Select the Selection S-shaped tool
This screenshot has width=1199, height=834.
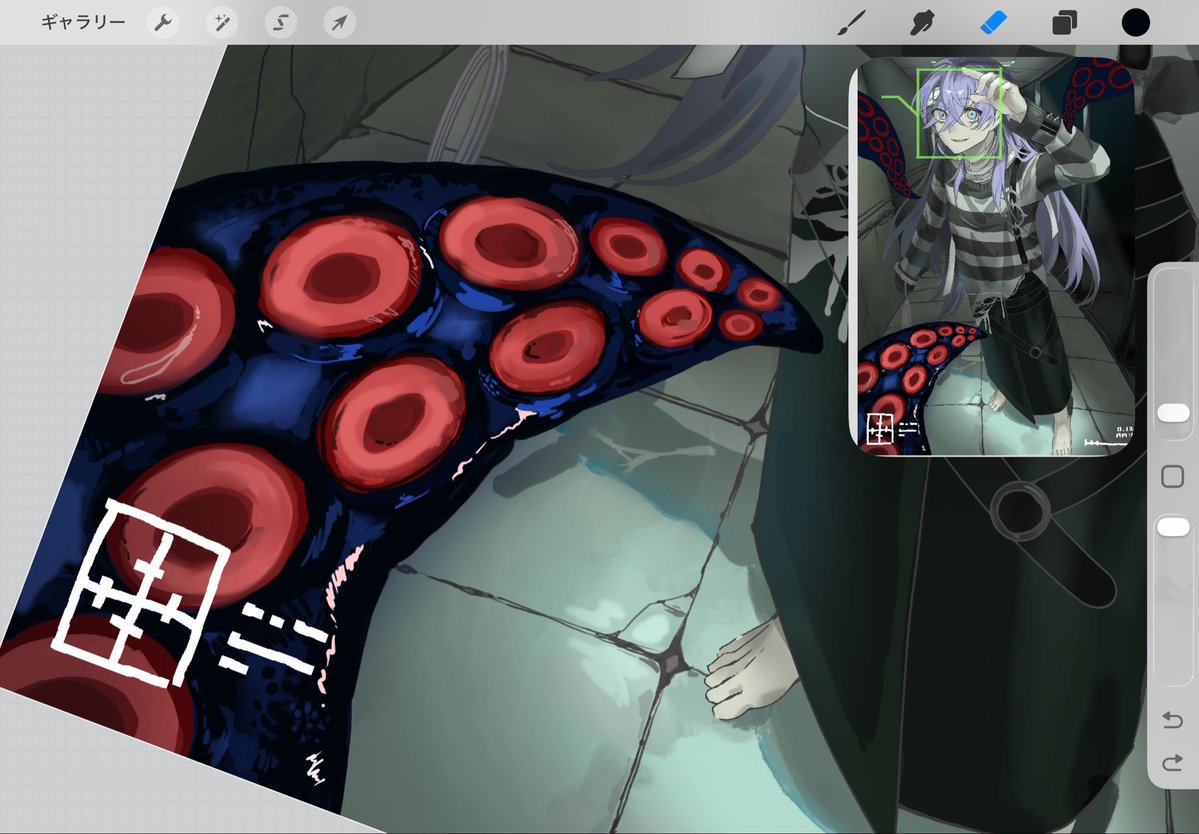click(281, 23)
